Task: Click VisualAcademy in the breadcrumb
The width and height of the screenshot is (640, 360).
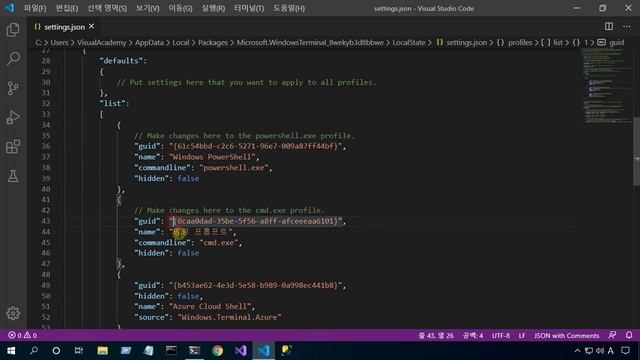Action: [102, 42]
